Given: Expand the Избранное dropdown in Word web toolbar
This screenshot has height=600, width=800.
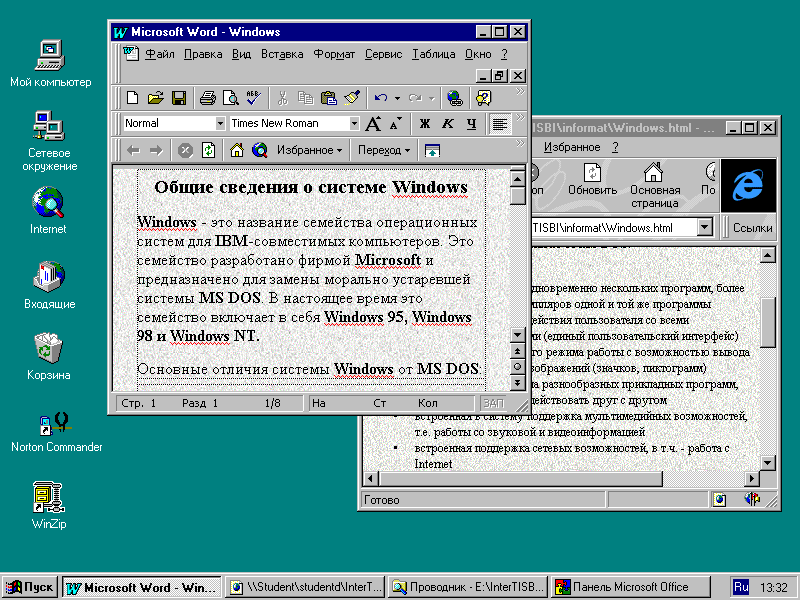Looking at the screenshot, I should 310,150.
